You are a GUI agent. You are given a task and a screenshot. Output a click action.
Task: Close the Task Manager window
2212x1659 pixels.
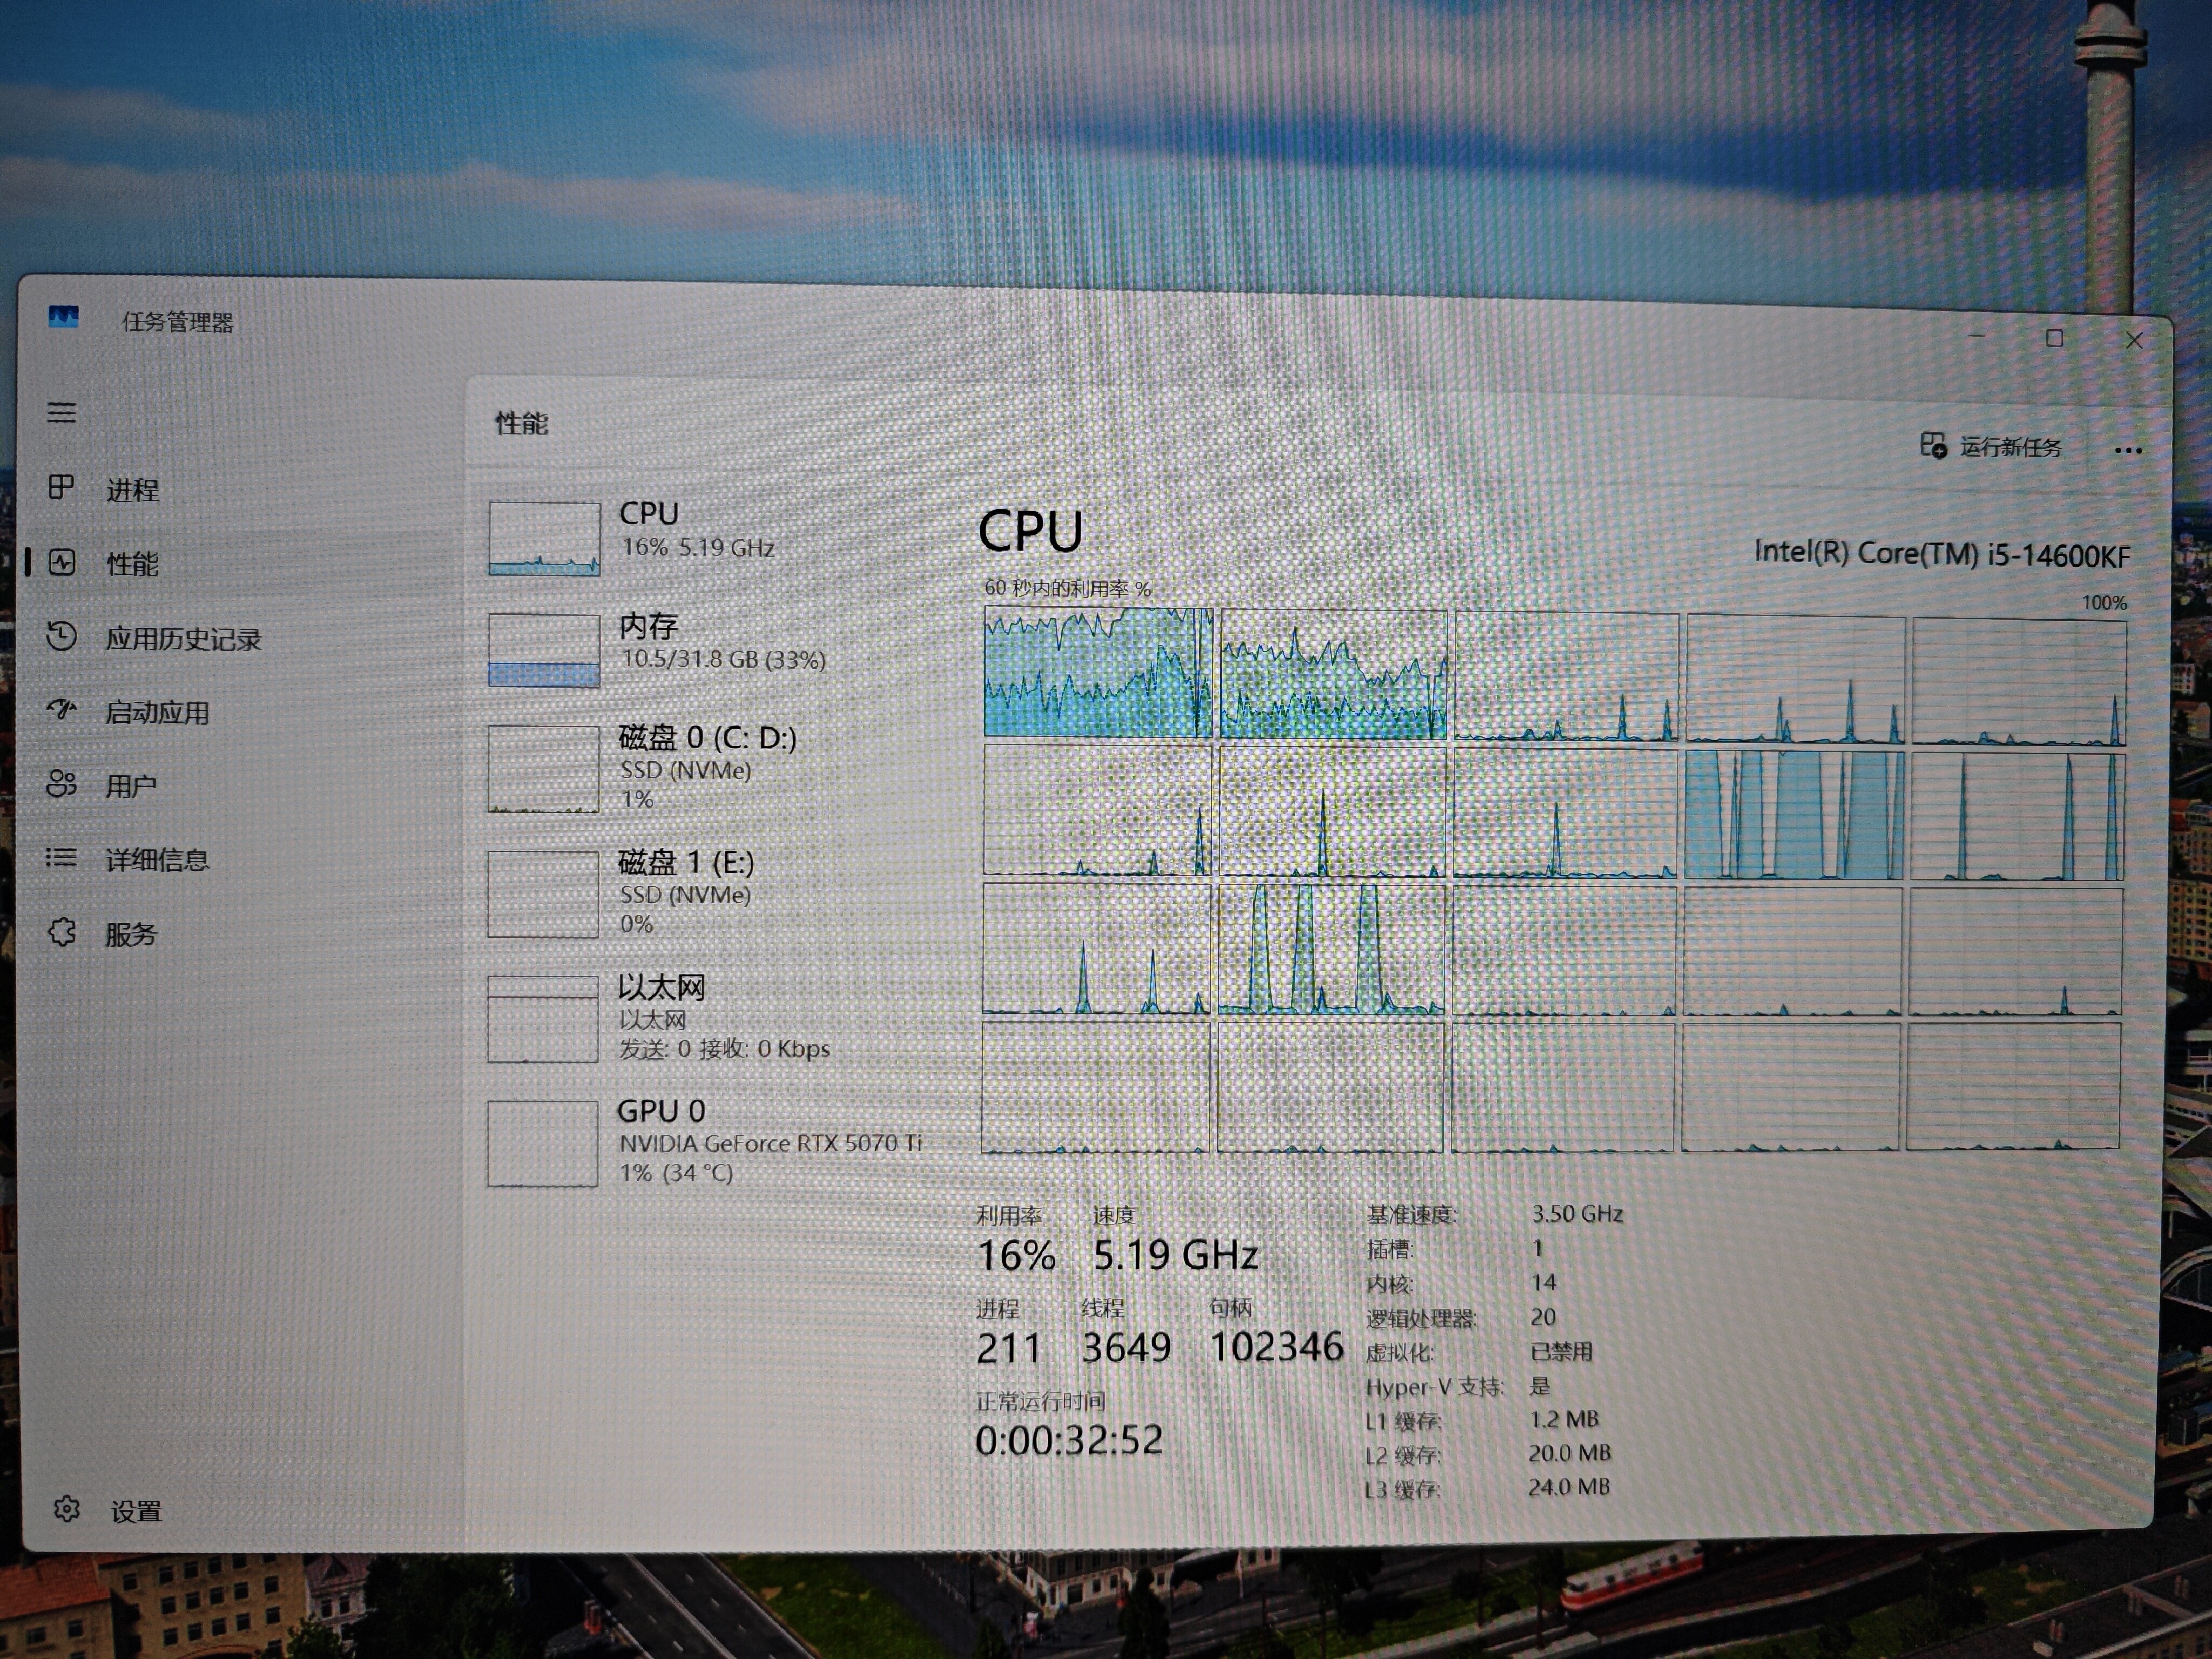[2134, 340]
